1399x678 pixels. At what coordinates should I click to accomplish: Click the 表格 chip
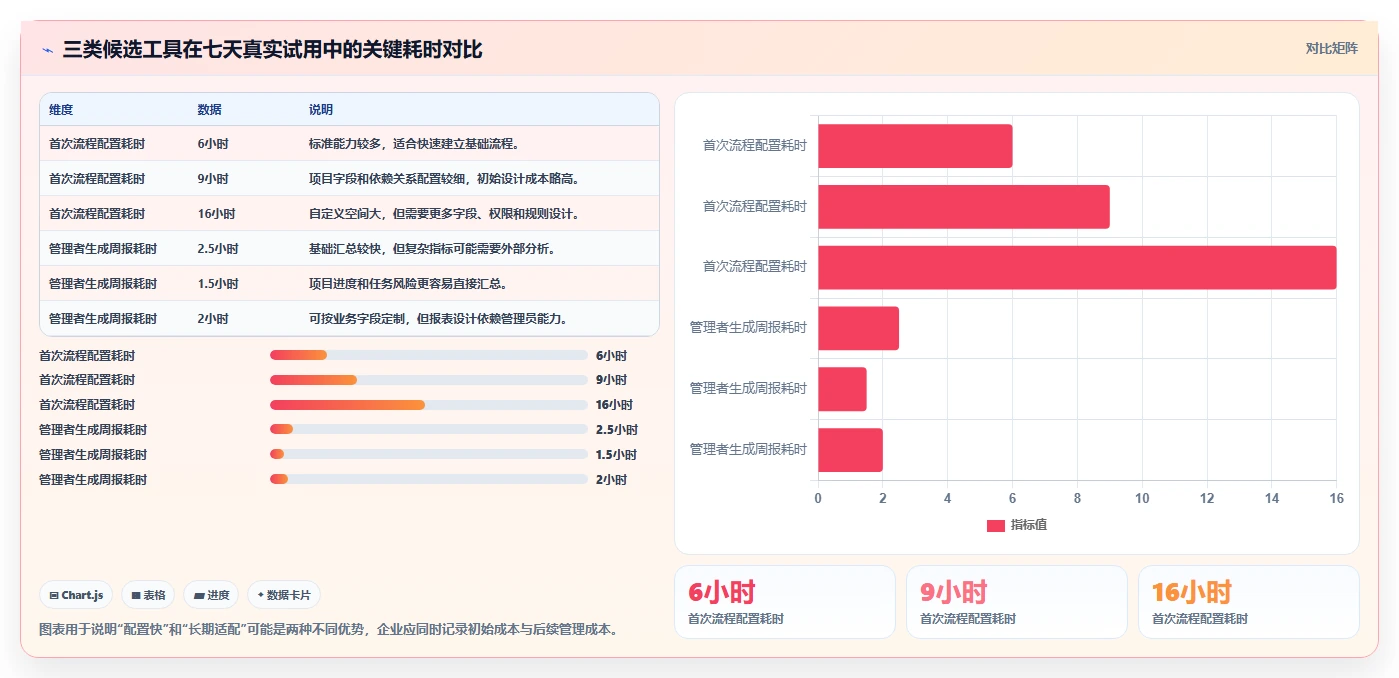point(148,595)
